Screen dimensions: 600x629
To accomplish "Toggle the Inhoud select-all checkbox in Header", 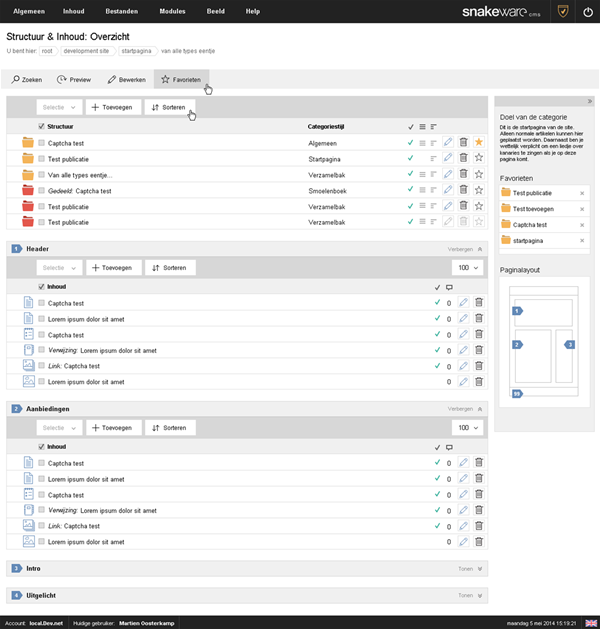I will 41,286.
